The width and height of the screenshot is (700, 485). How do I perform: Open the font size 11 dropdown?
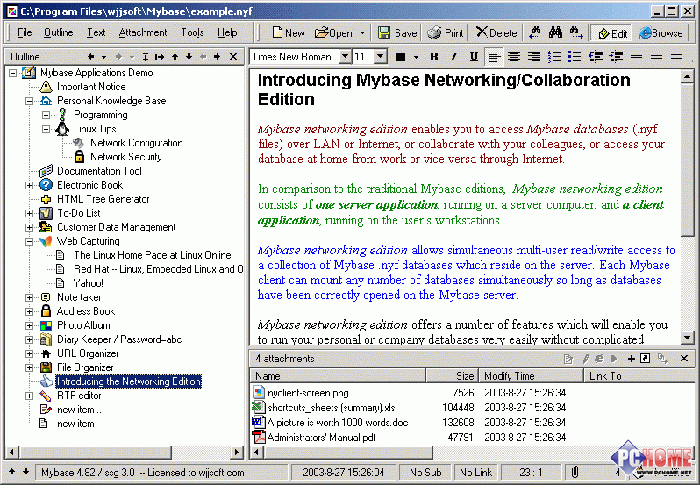tap(380, 57)
